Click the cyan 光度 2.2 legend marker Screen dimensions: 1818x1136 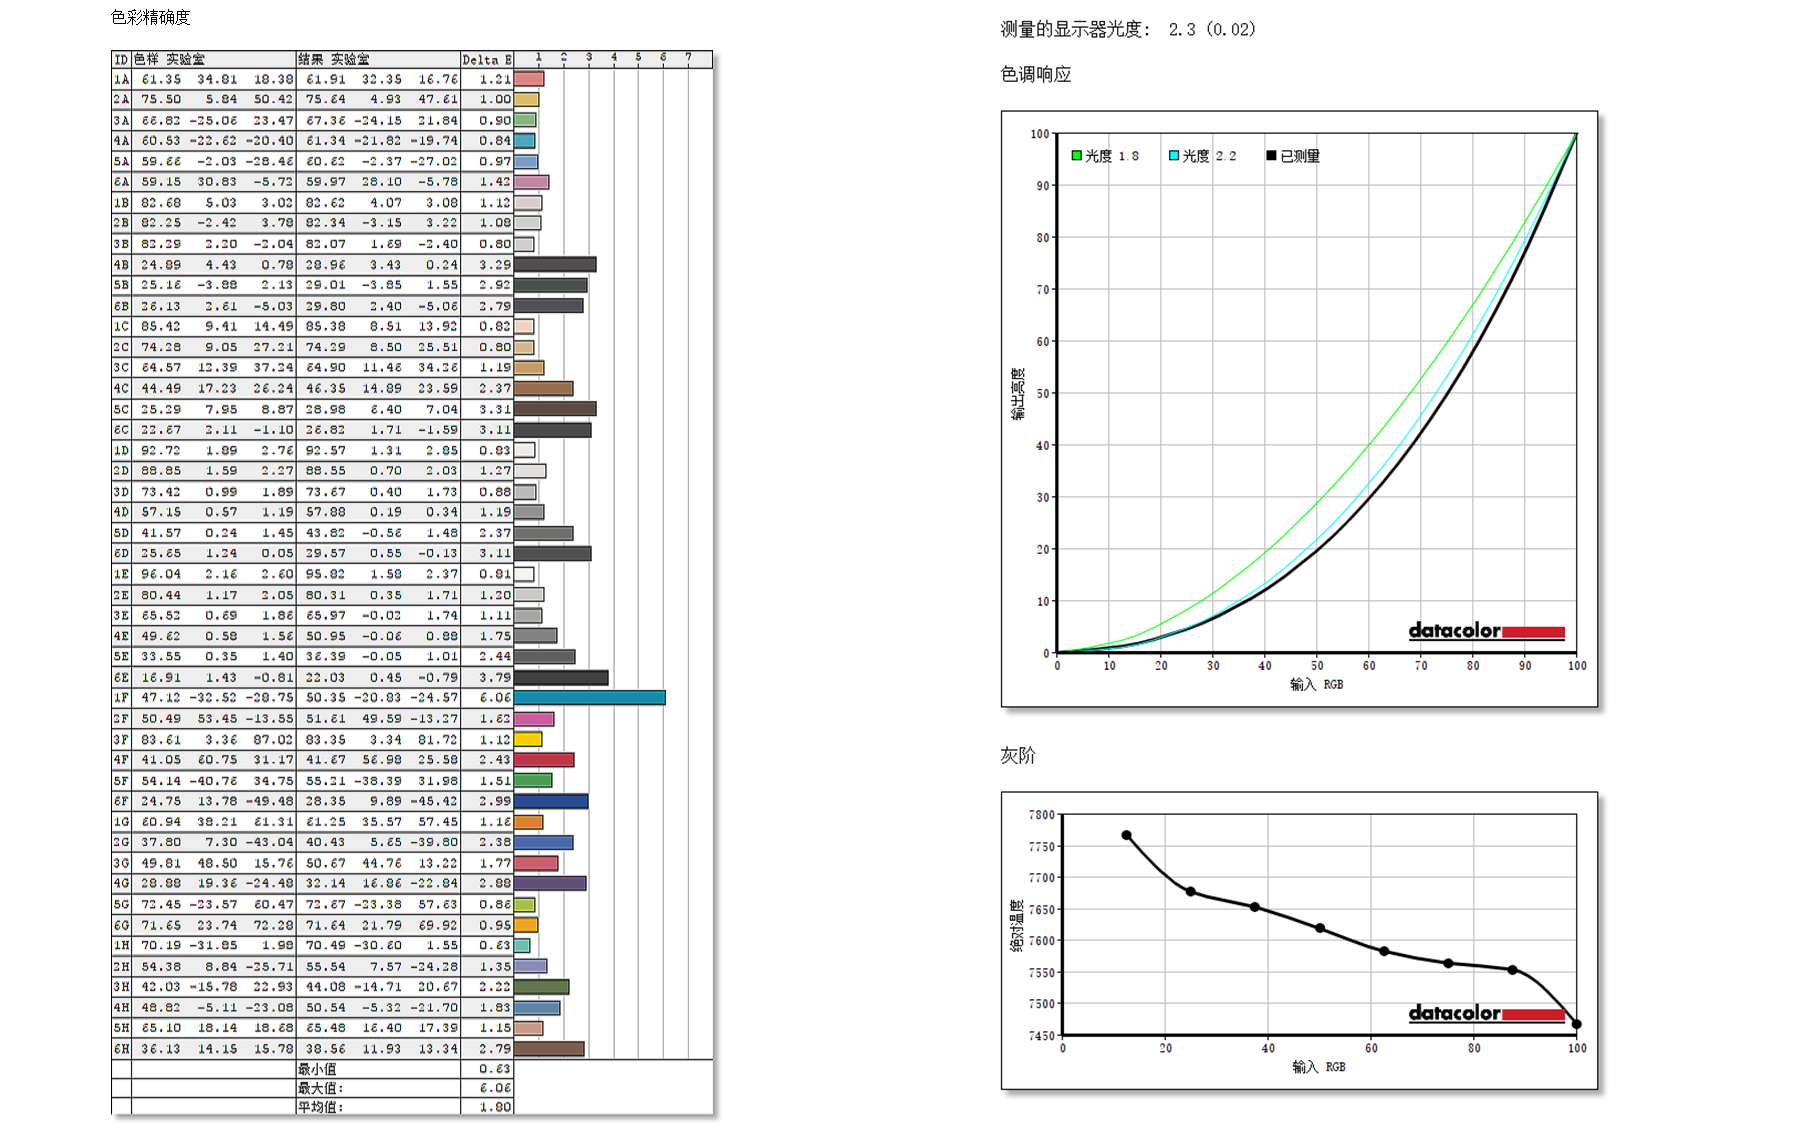(x=1174, y=156)
